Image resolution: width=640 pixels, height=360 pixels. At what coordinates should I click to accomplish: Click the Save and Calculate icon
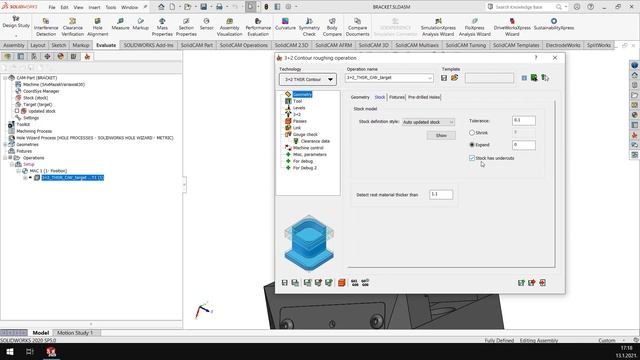click(308, 282)
